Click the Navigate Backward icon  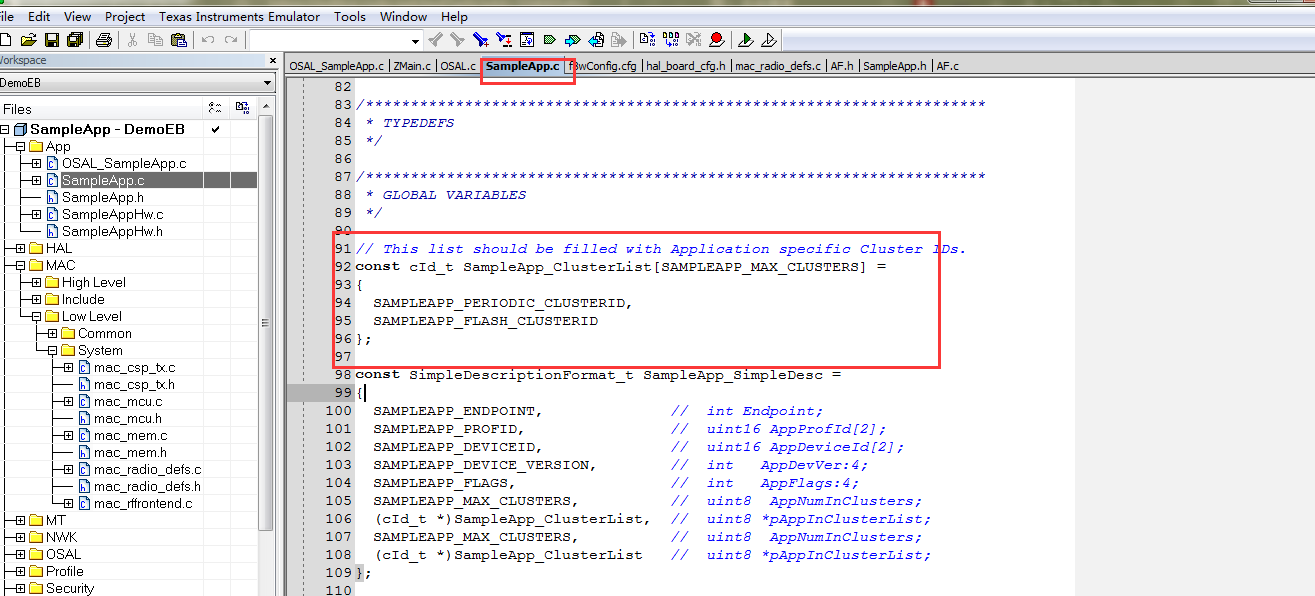(596, 40)
